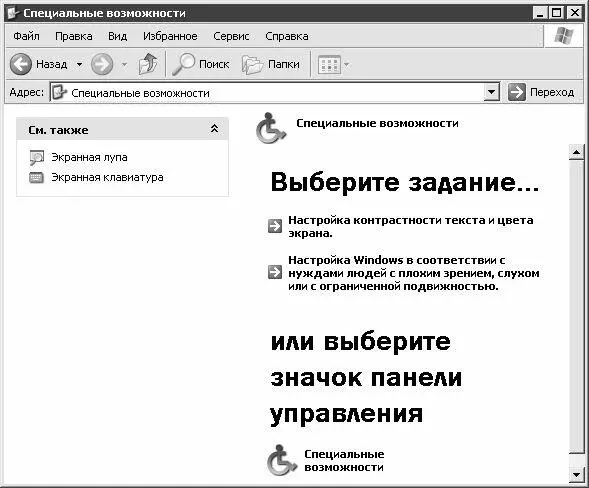This screenshot has width=589, height=488.
Task: Minimize the Специальные возможности window
Action: [539, 13]
